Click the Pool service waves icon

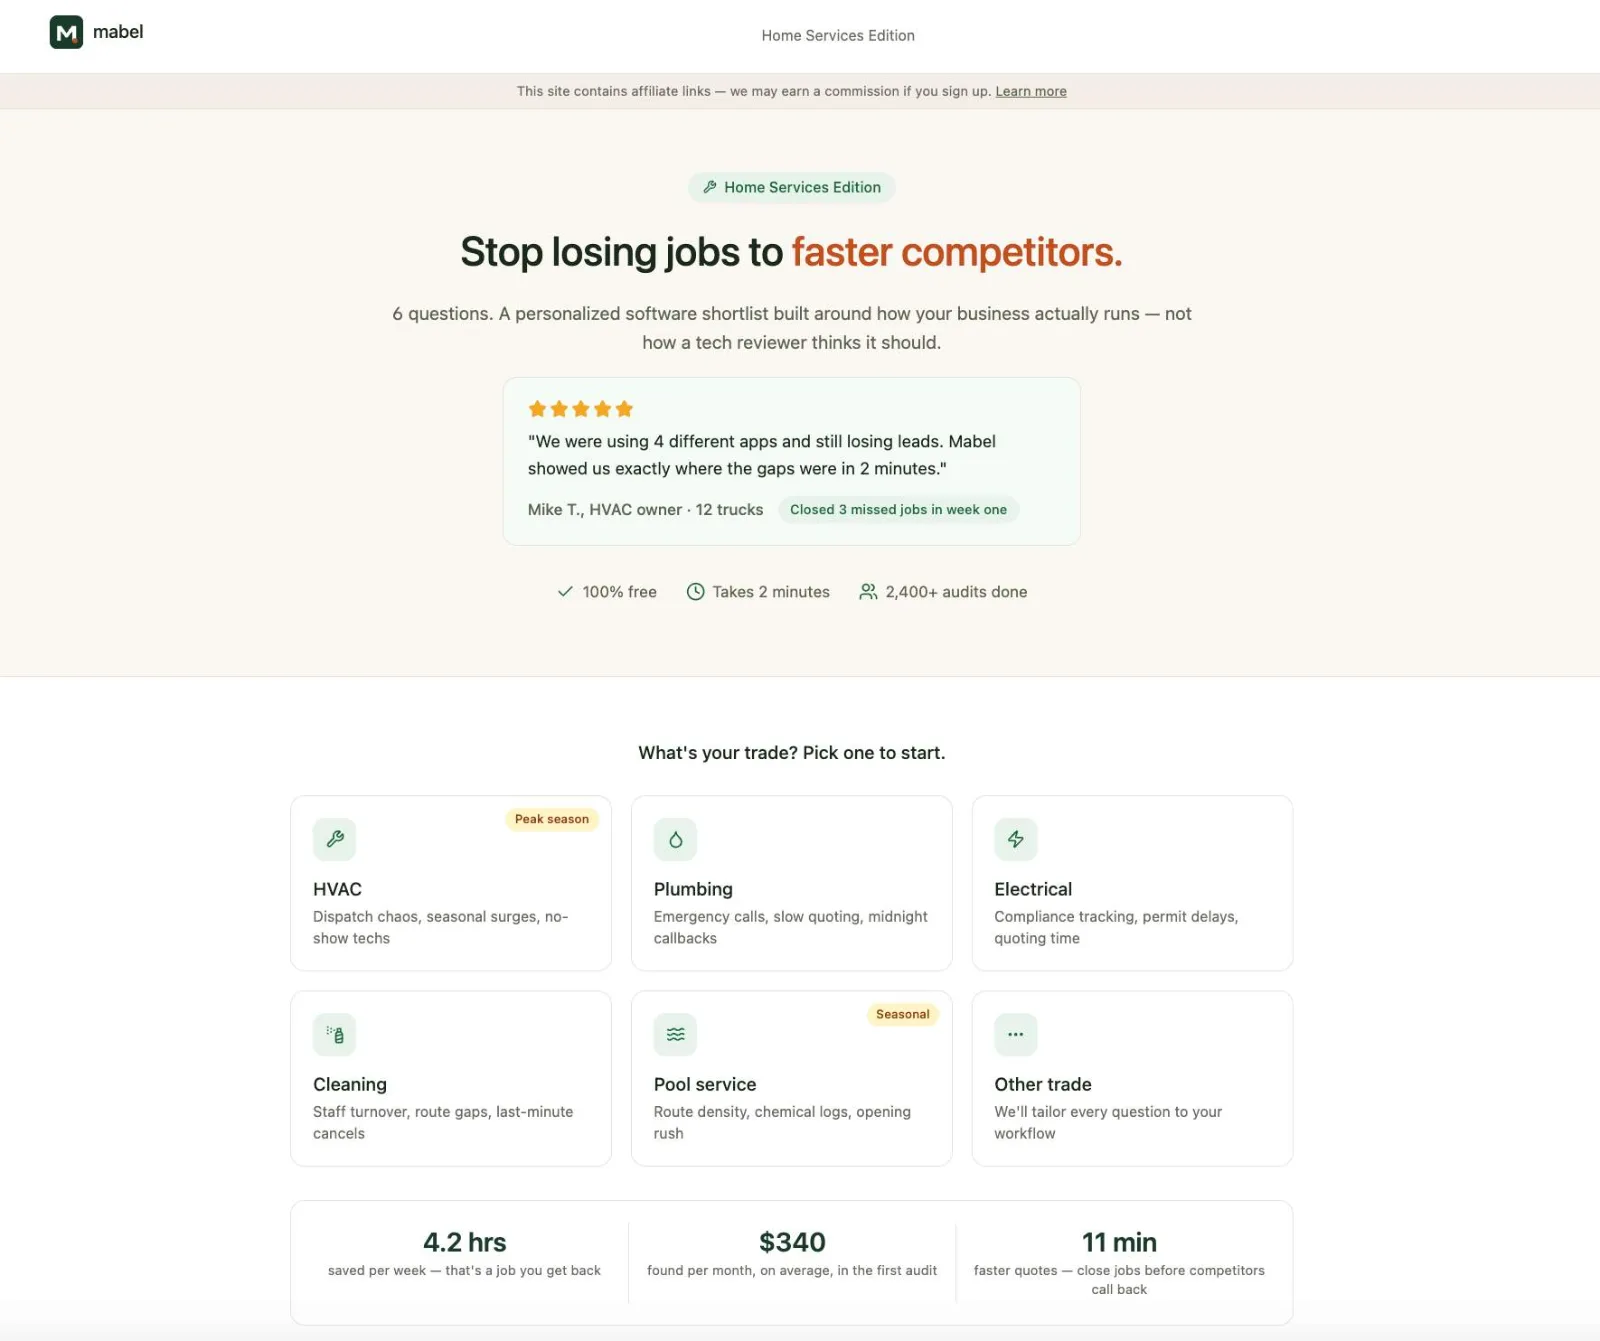(676, 1034)
